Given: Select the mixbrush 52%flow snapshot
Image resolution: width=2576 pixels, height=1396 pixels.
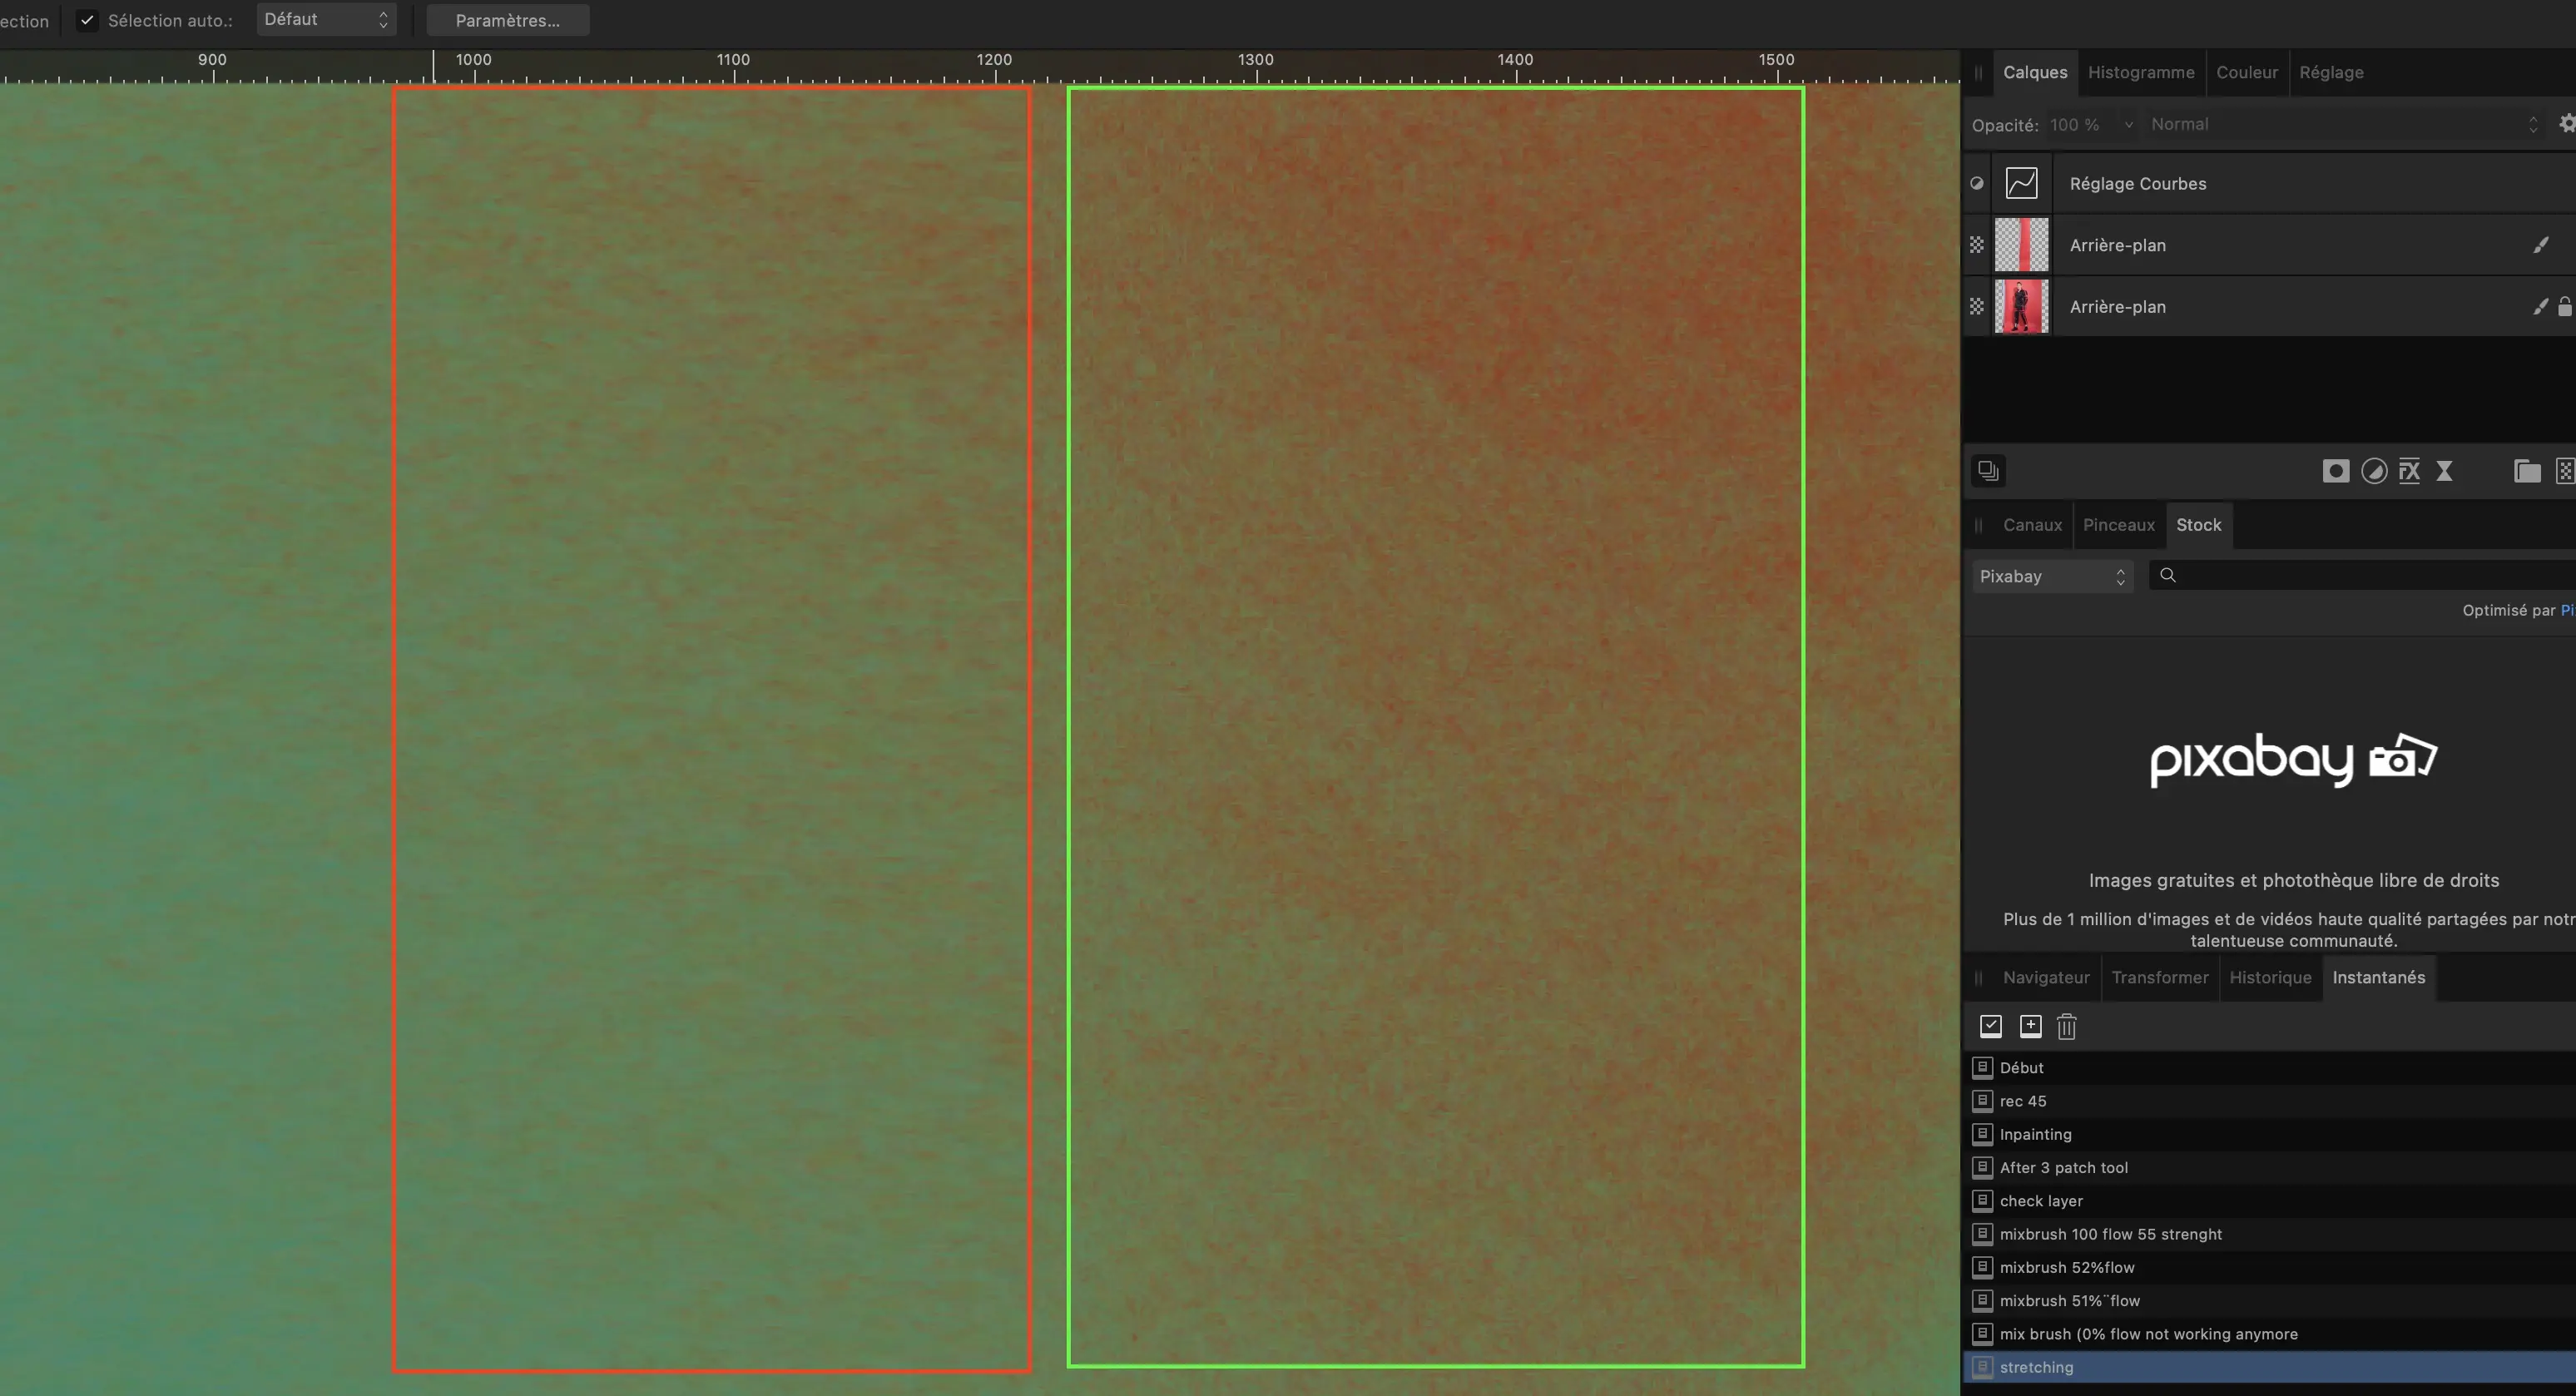Looking at the screenshot, I should click(x=2270, y=1267).
